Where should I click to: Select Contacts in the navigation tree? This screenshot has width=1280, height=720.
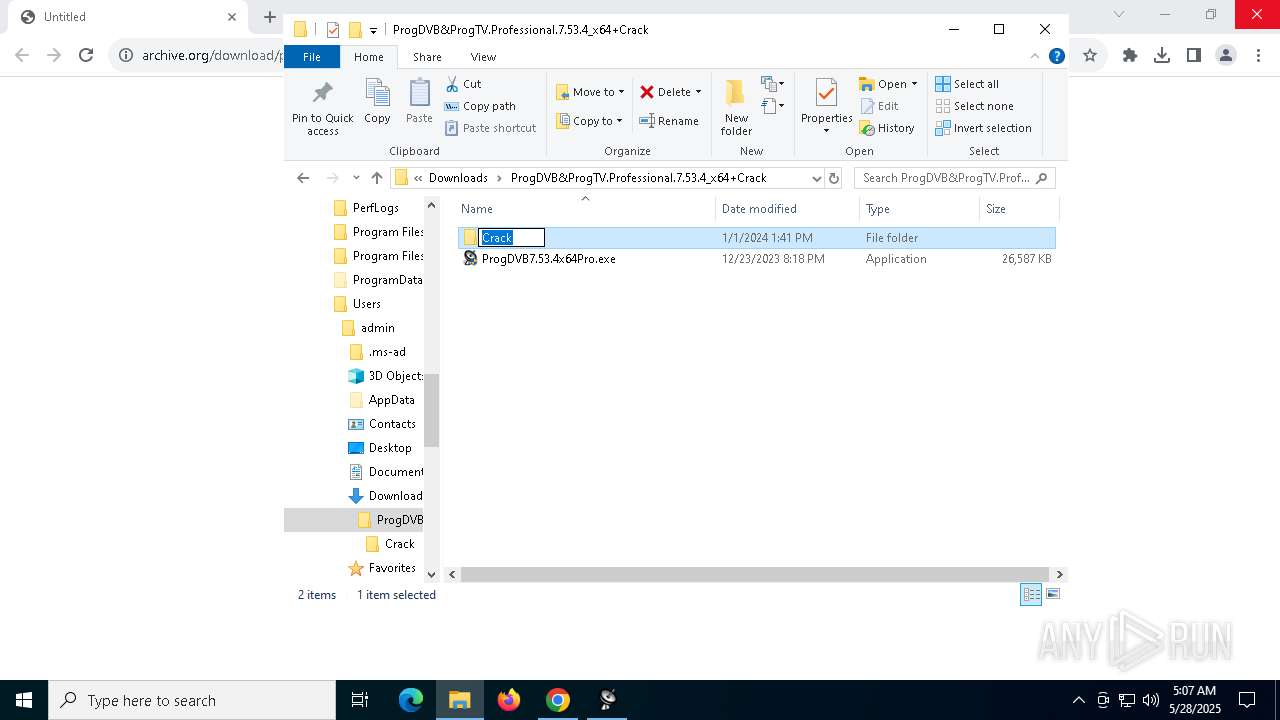(x=392, y=424)
